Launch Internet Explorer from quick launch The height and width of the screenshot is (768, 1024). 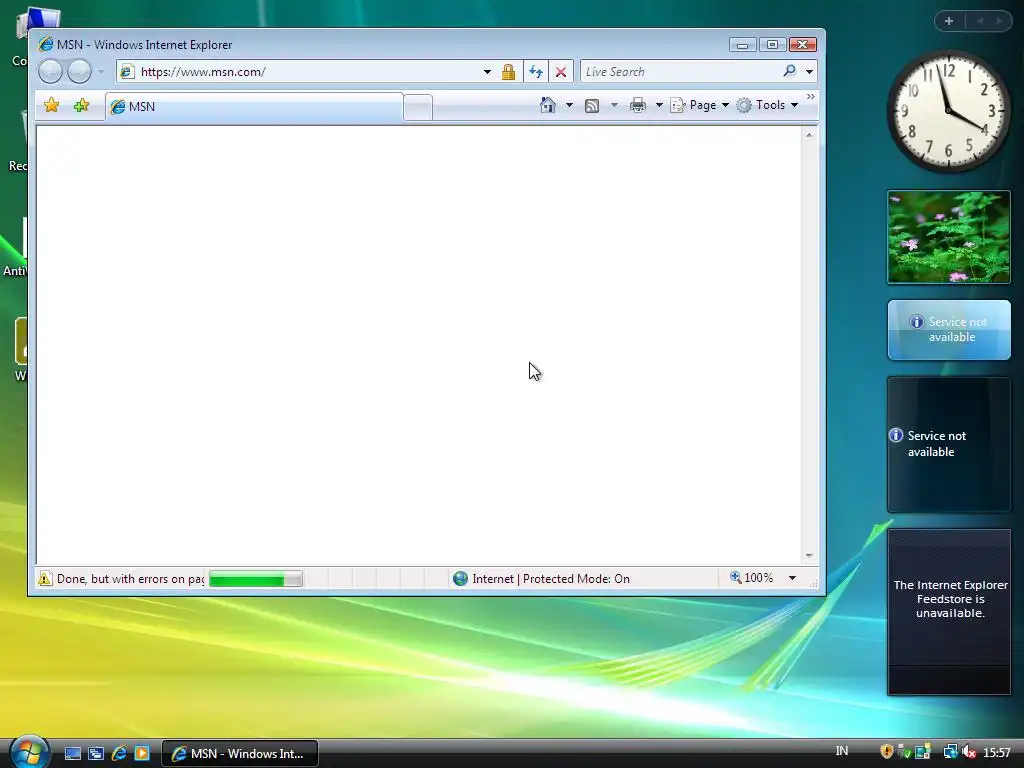coord(119,754)
